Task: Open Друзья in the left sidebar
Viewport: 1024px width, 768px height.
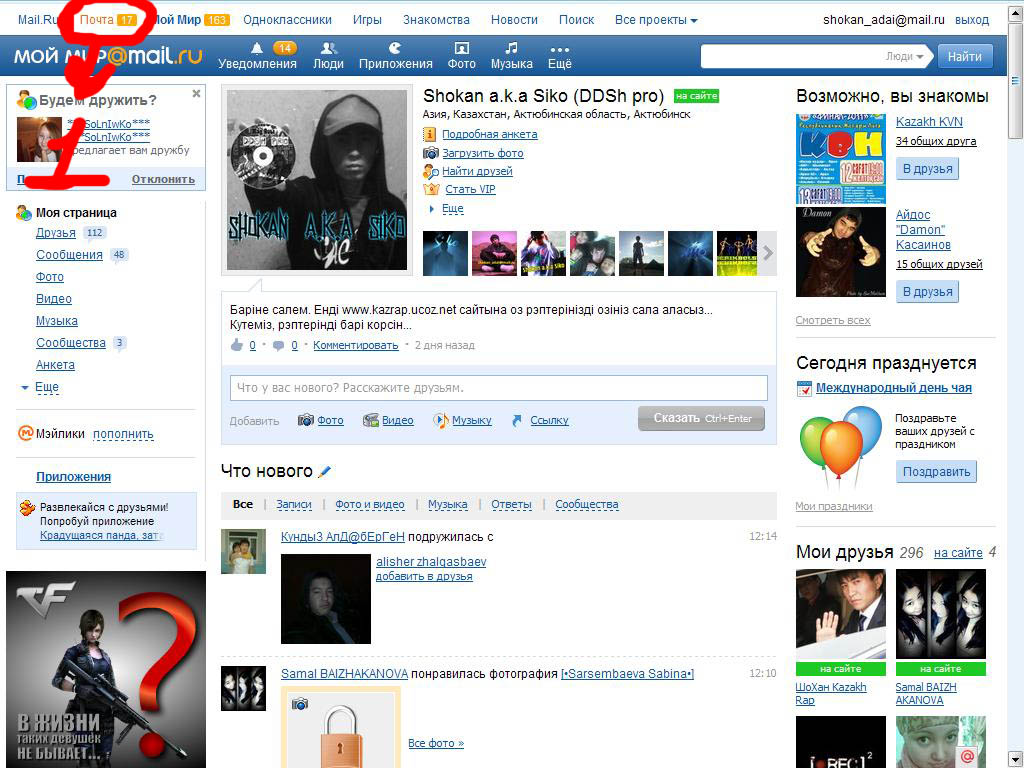Action: click(x=56, y=233)
